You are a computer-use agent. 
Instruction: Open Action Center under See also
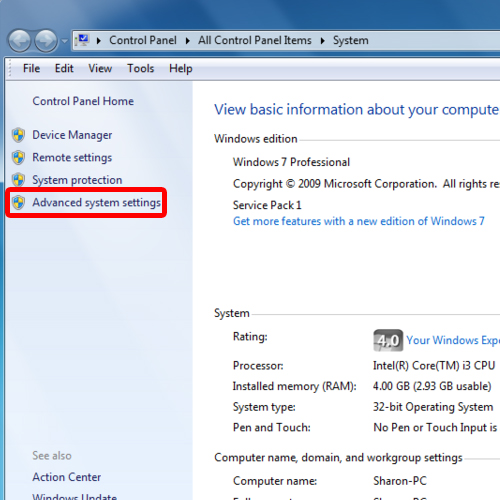point(67,477)
